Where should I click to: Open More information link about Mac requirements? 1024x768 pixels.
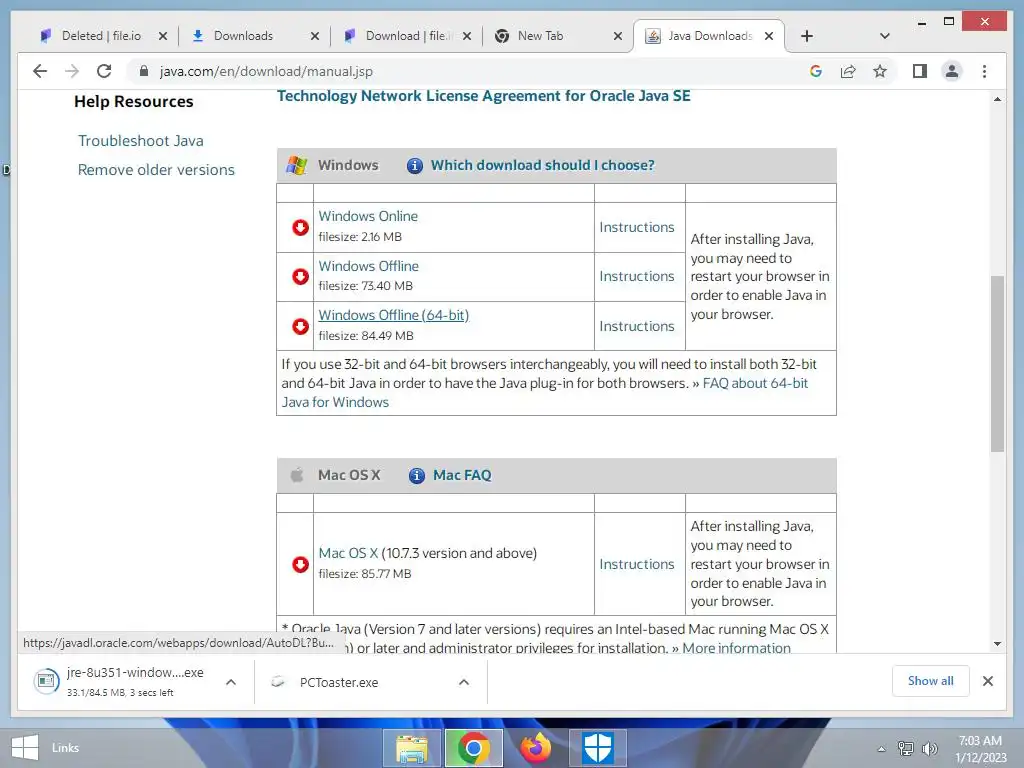pyautogui.click(x=736, y=648)
